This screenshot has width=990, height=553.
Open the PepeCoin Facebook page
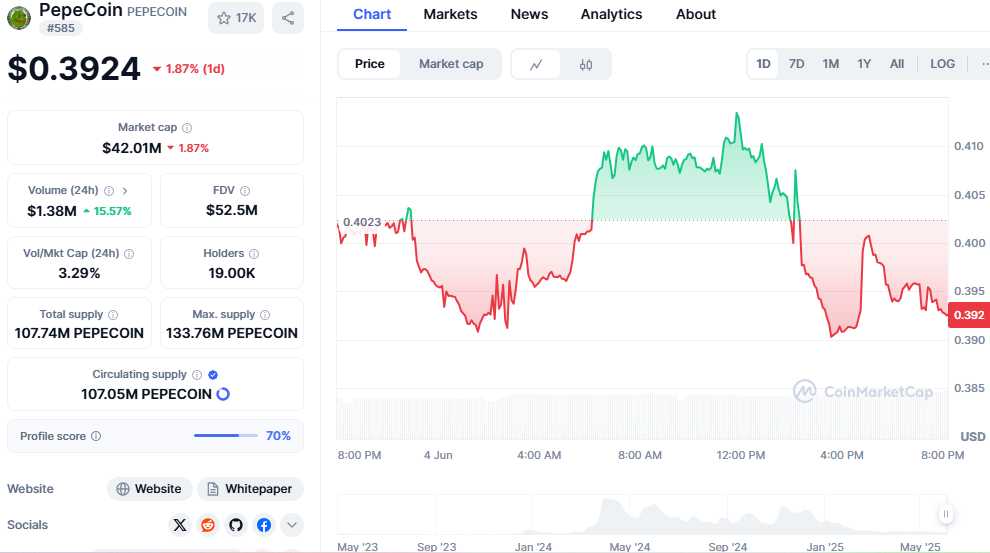pyautogui.click(x=264, y=525)
